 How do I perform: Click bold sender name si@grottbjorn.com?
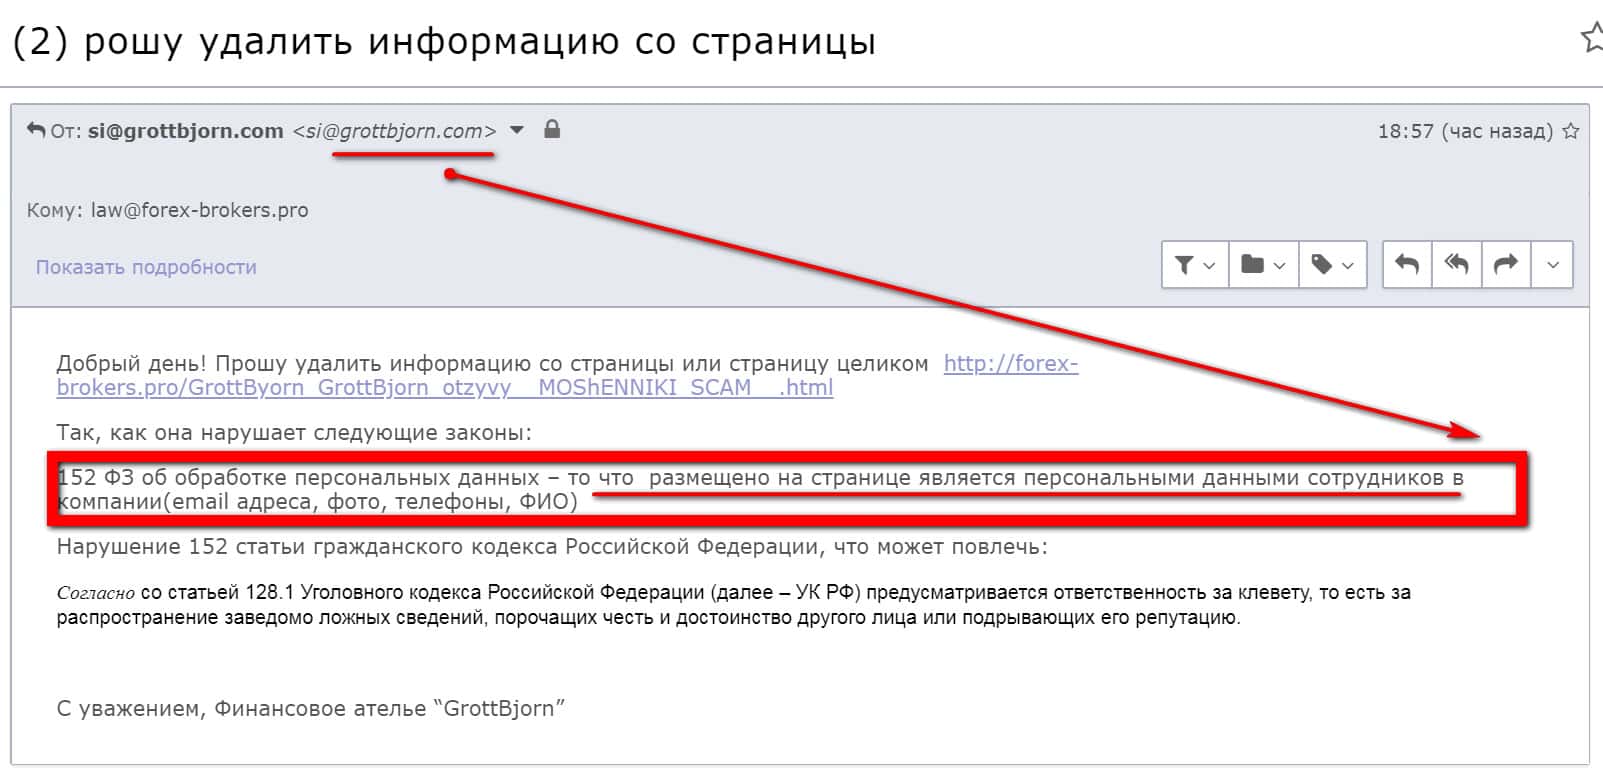pyautogui.click(x=186, y=131)
